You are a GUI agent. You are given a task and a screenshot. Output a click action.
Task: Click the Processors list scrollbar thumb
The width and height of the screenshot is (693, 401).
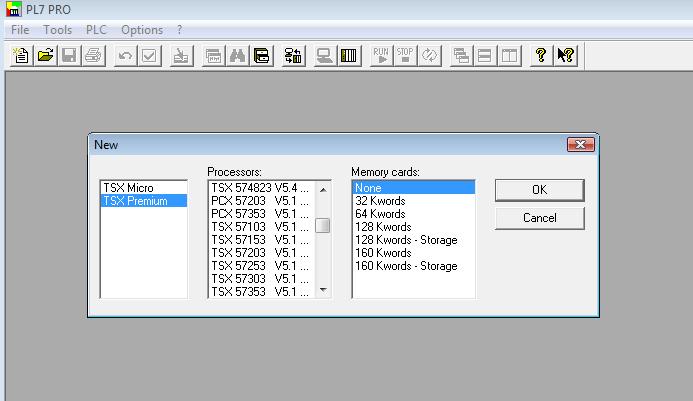[x=323, y=225]
